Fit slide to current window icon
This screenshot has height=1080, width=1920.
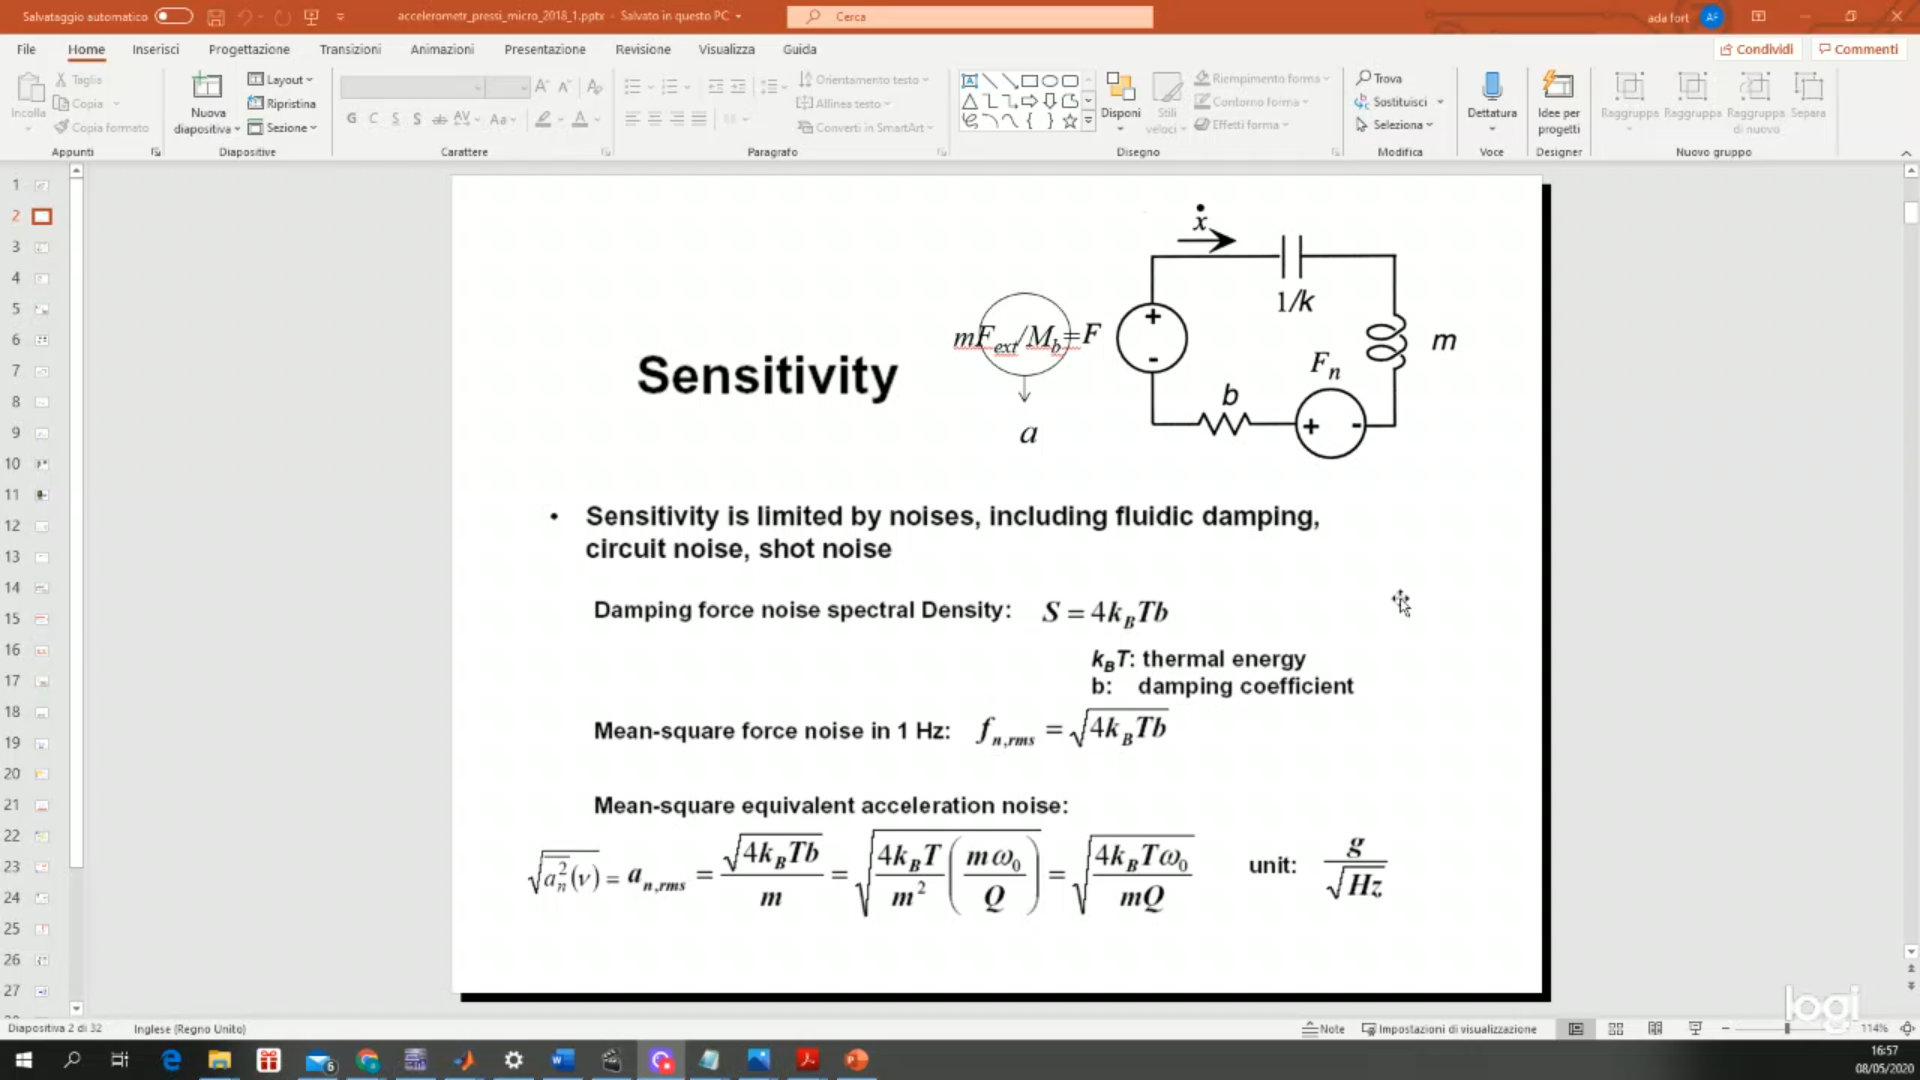tap(1907, 1028)
